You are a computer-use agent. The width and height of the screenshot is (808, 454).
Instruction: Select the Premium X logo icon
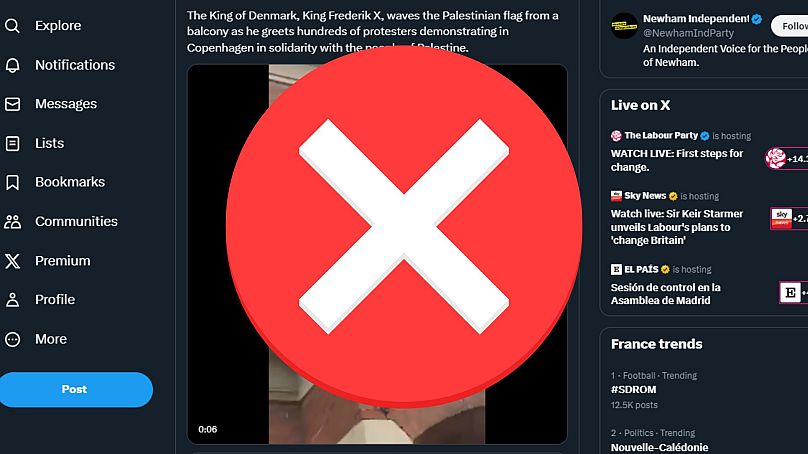pos(12,261)
